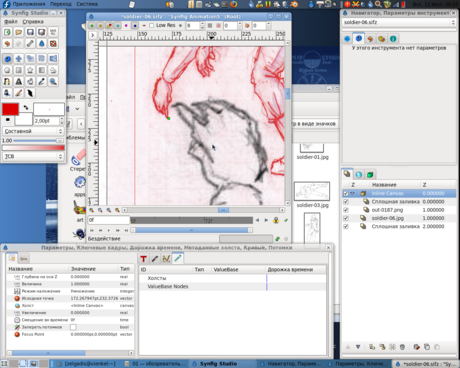Click the onion skin value stepper arrows in the canvas toolbar

[269, 25]
